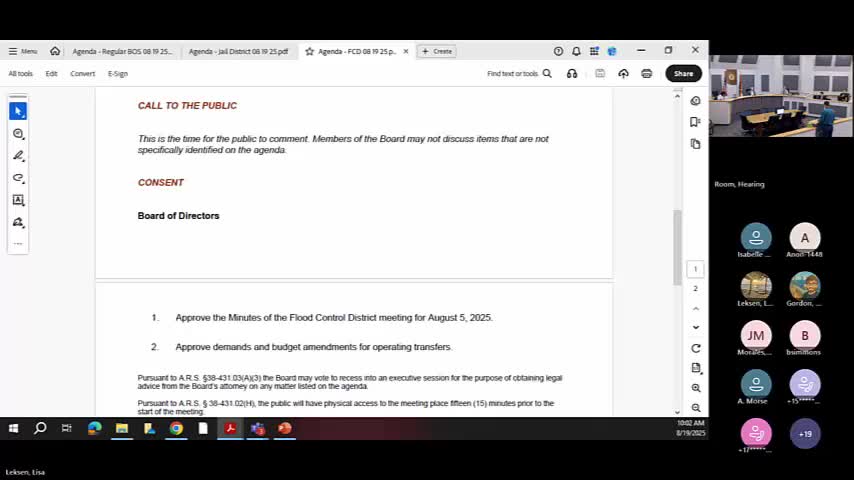Open the Windows Start button
Image resolution: width=854 pixels, height=480 pixels.
click(14, 428)
